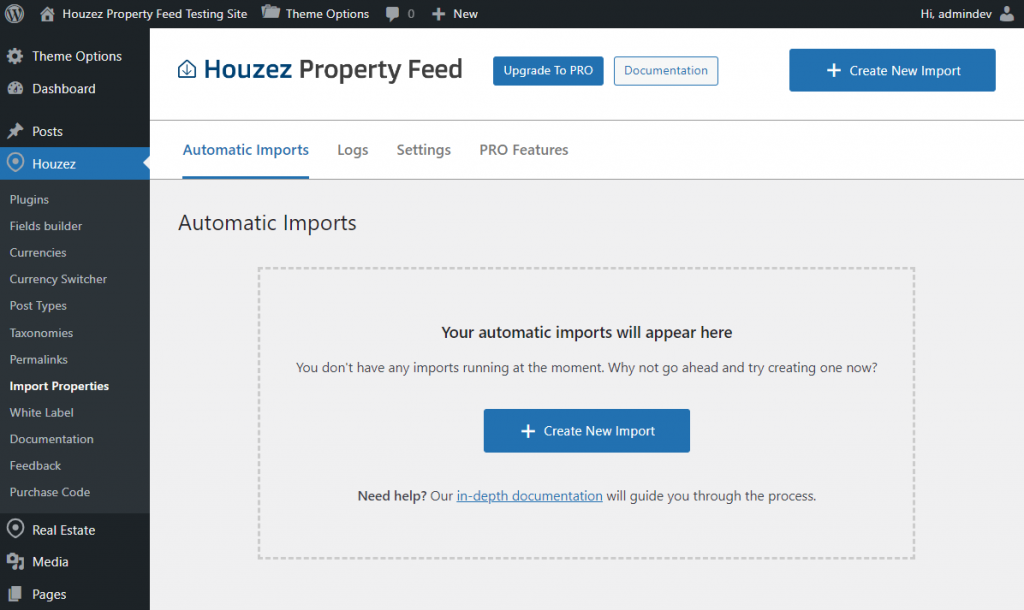Click the home icon beside the site name
The height and width of the screenshot is (610, 1024).
pos(47,14)
